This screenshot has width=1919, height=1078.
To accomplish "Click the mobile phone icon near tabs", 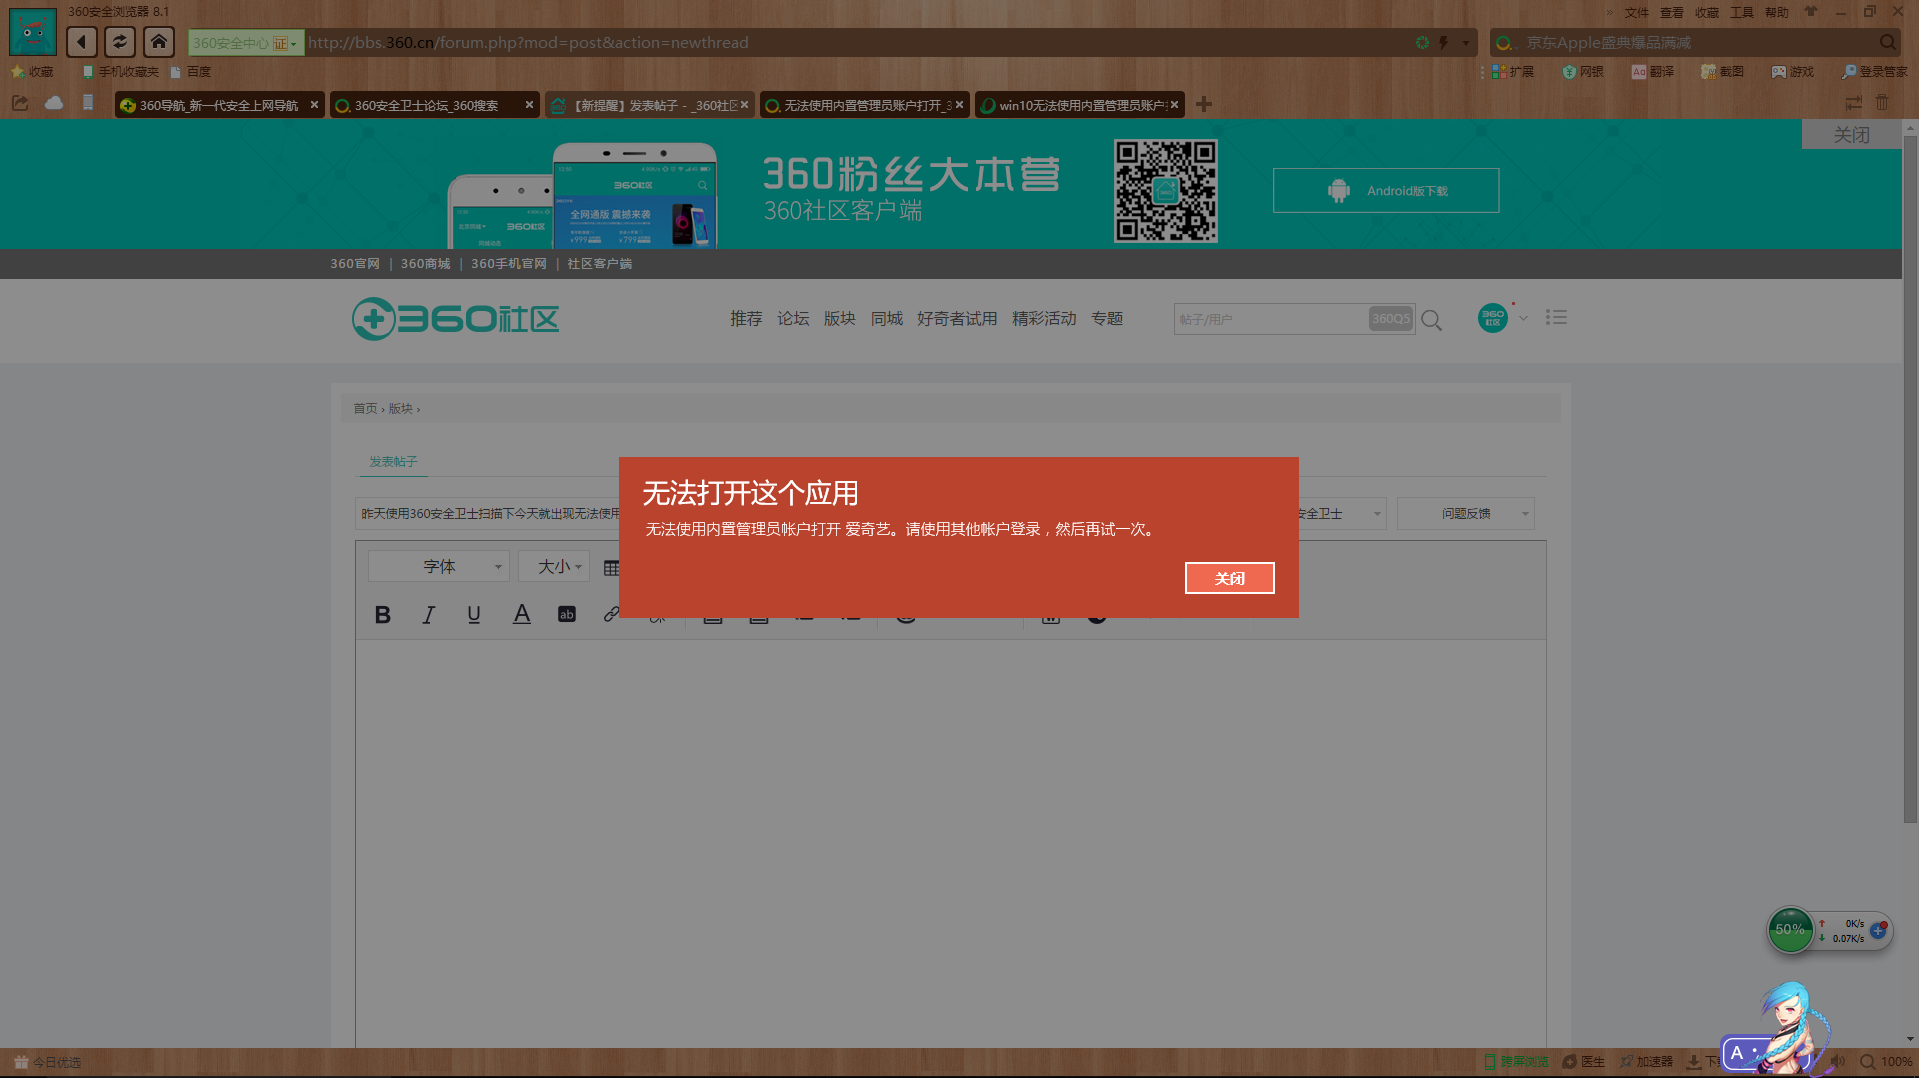I will (88, 103).
